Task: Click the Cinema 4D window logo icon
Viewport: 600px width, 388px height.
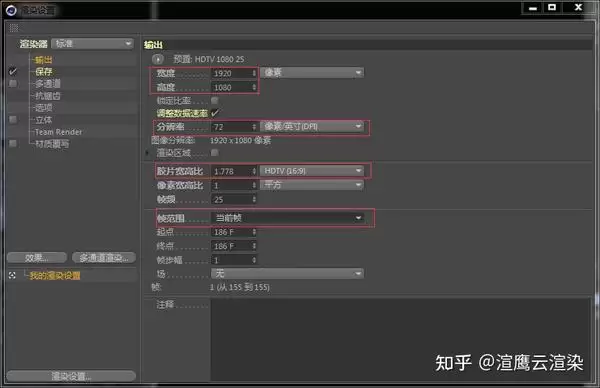Action: point(11,10)
